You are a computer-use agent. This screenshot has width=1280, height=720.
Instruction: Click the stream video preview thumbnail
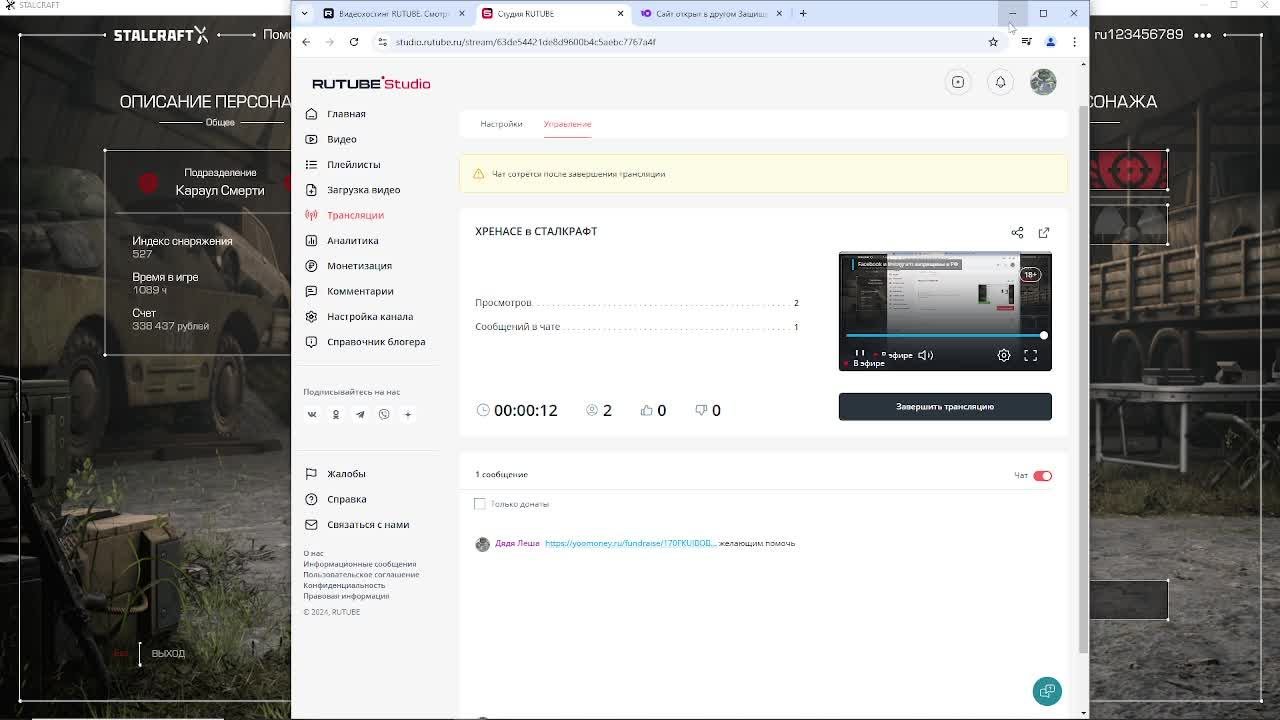[945, 311]
